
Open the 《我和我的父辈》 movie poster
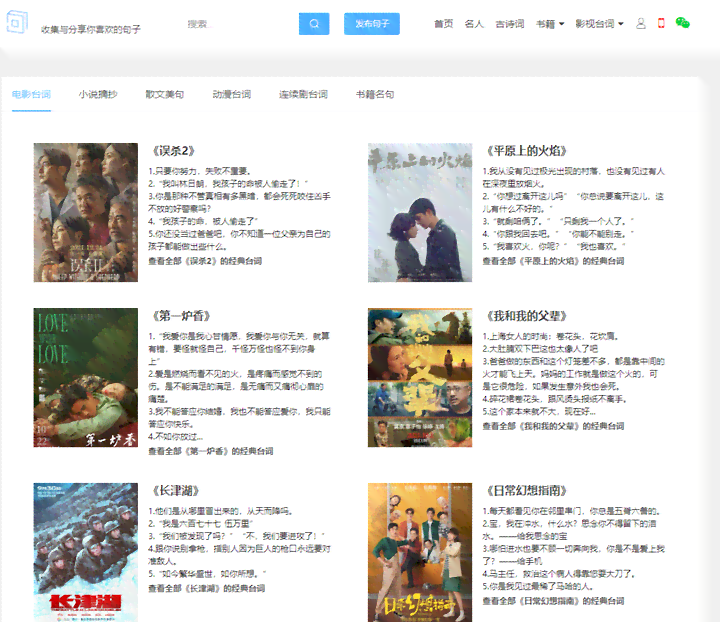click(420, 378)
